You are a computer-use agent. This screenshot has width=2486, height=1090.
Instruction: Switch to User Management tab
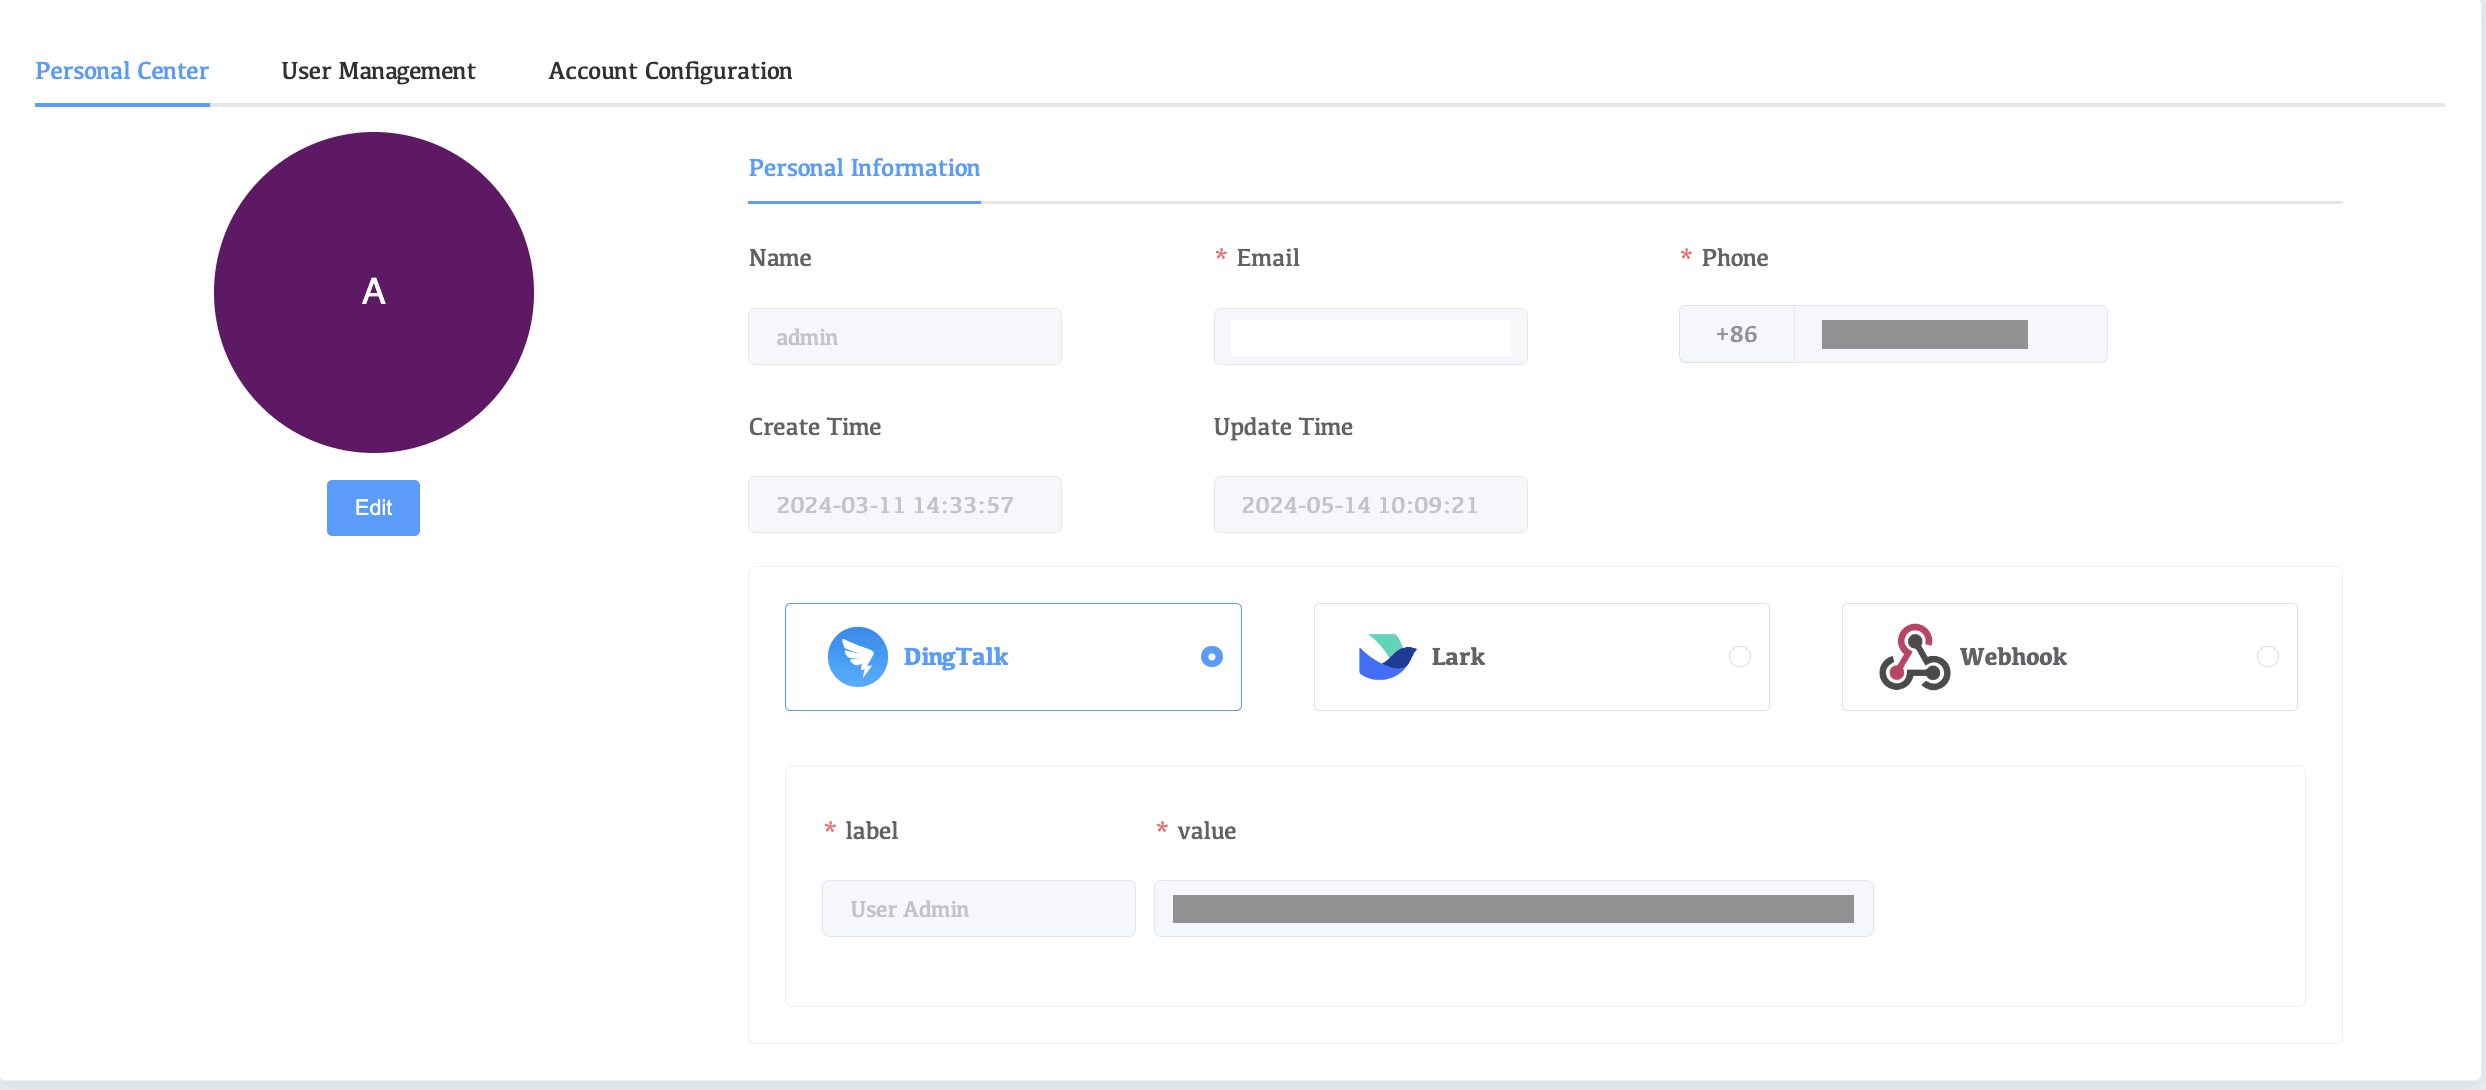[378, 71]
